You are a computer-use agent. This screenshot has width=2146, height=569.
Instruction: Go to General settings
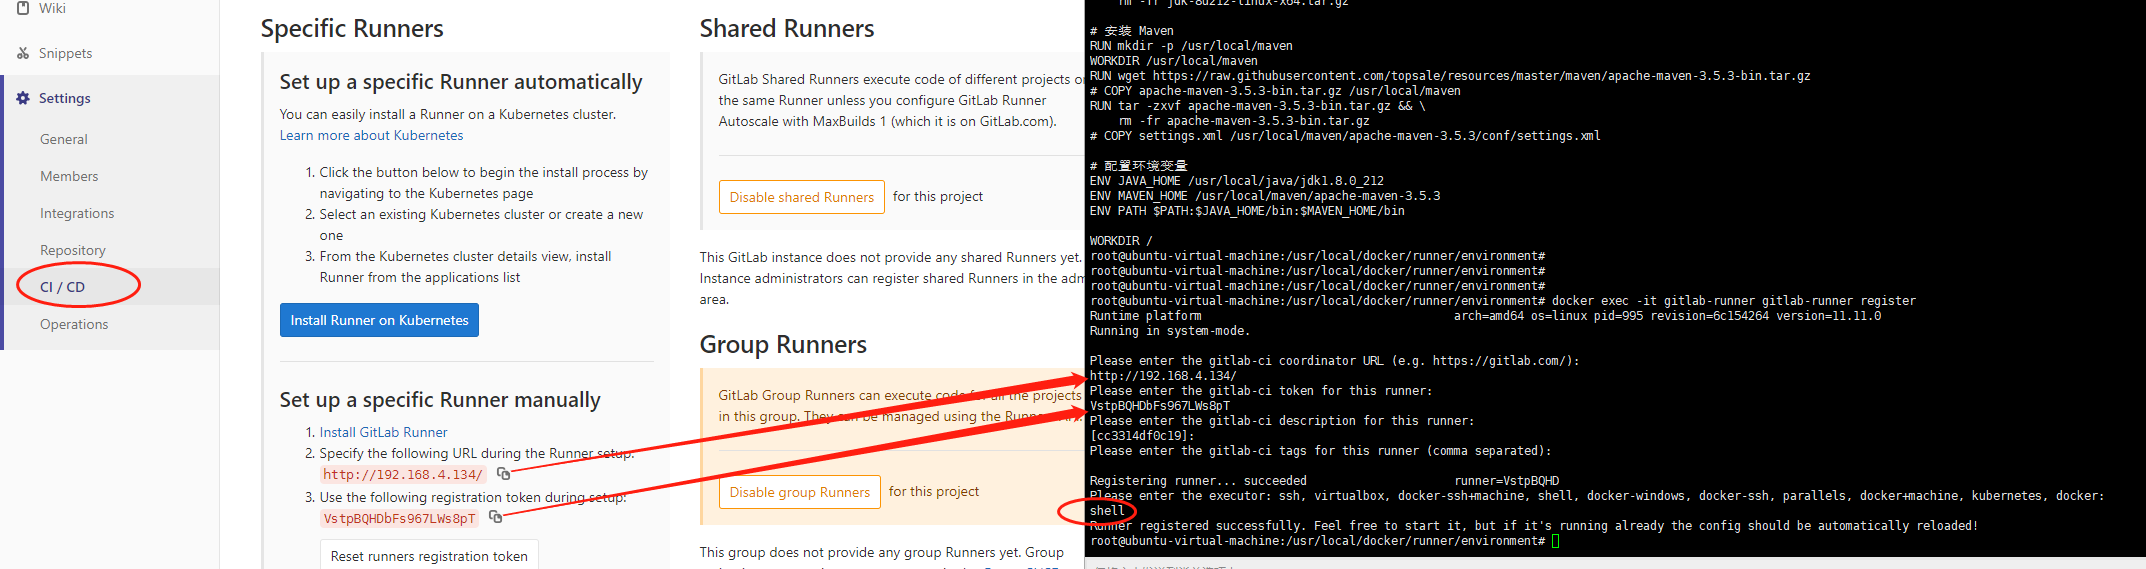coord(64,139)
